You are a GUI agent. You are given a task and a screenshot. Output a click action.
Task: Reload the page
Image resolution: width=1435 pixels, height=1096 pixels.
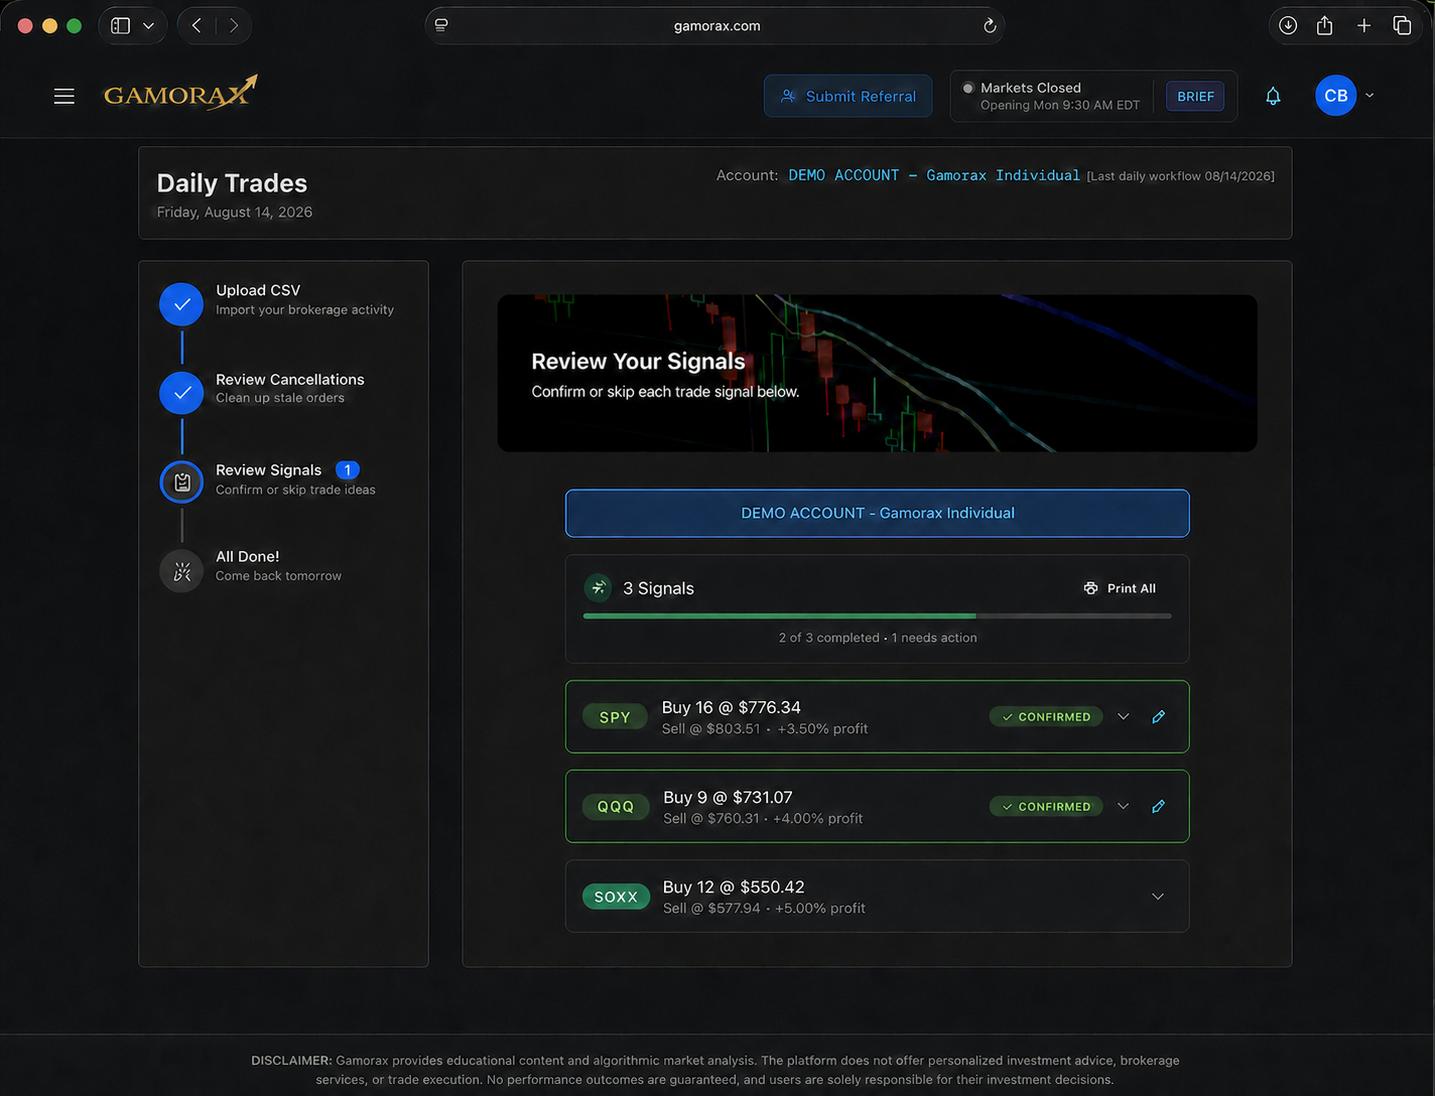990,26
